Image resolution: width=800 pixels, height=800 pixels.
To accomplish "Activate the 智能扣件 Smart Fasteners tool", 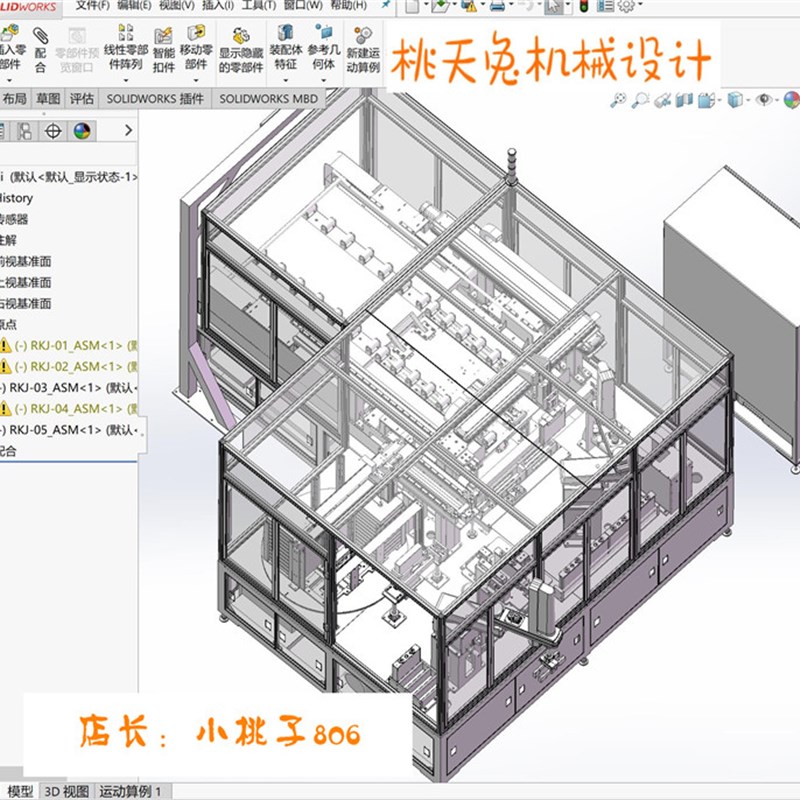I will tap(164, 50).
